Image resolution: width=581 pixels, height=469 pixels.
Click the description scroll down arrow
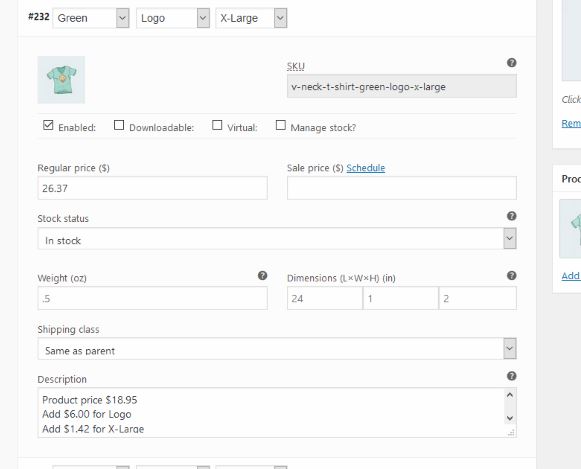510,418
